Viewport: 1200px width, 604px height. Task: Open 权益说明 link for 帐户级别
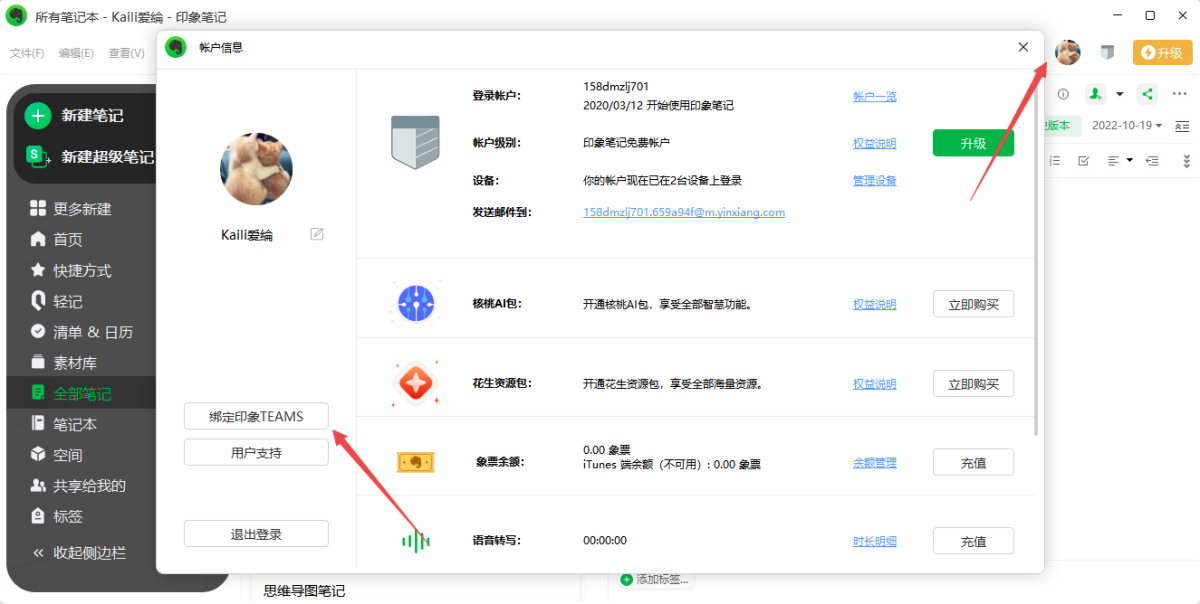click(875, 143)
